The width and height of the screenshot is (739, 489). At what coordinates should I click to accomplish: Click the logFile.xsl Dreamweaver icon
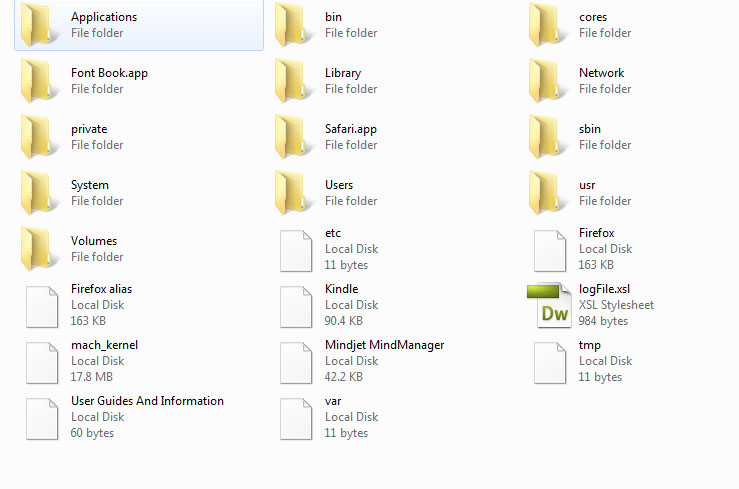click(x=550, y=305)
